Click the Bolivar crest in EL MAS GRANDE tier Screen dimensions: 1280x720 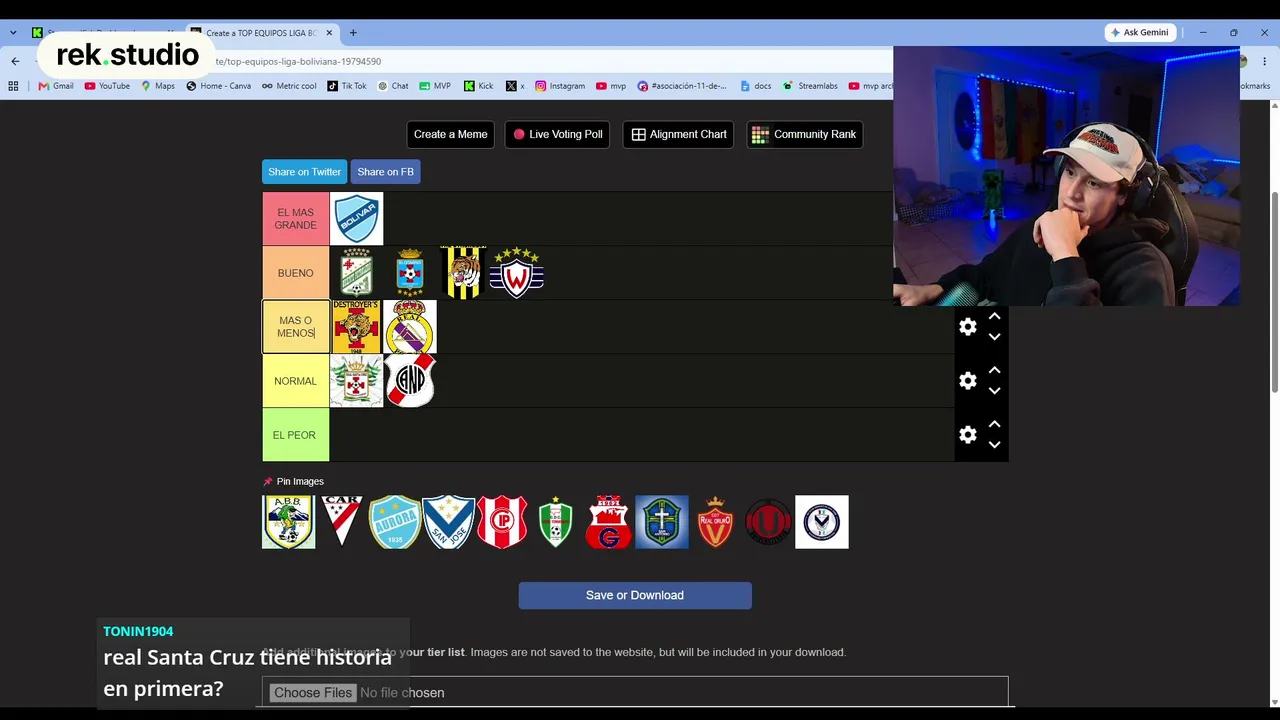[356, 219]
